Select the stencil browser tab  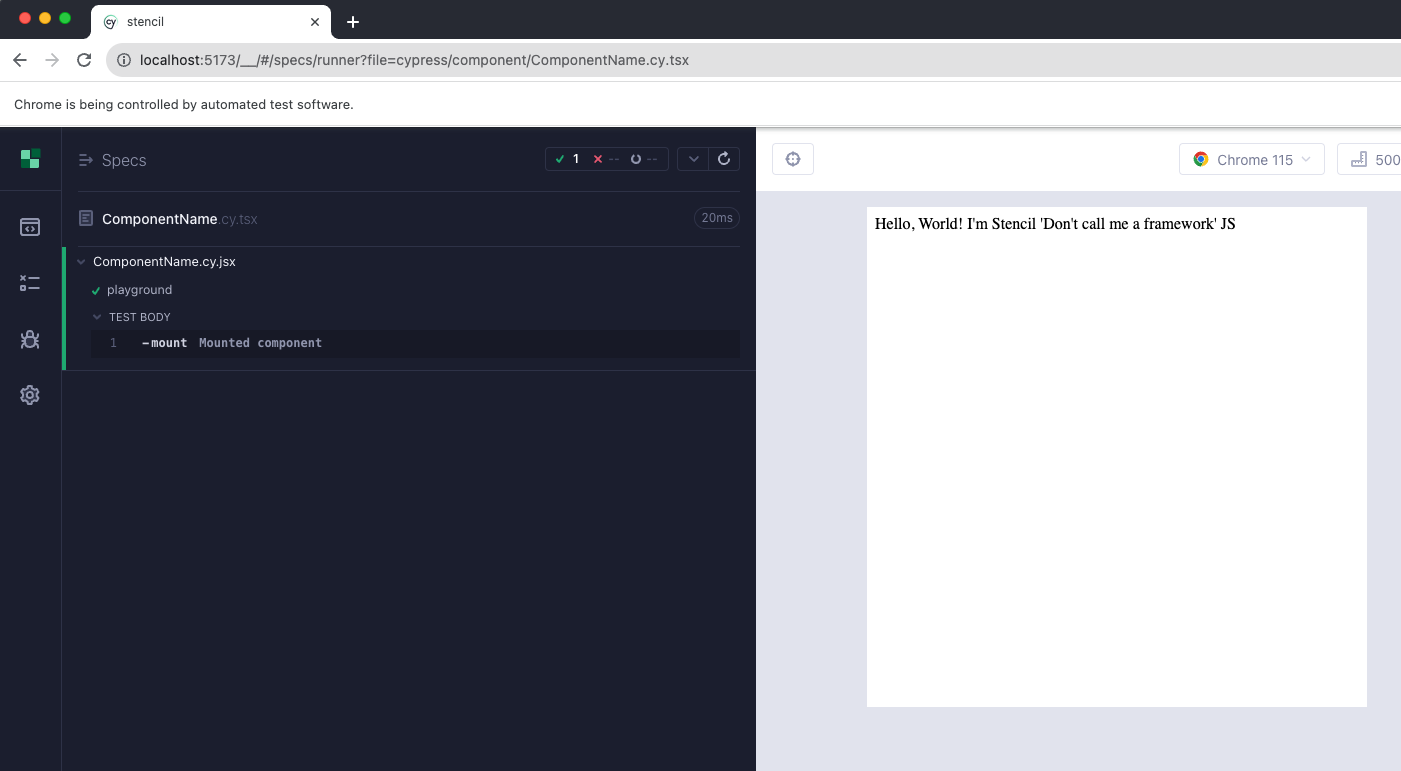[x=210, y=22]
